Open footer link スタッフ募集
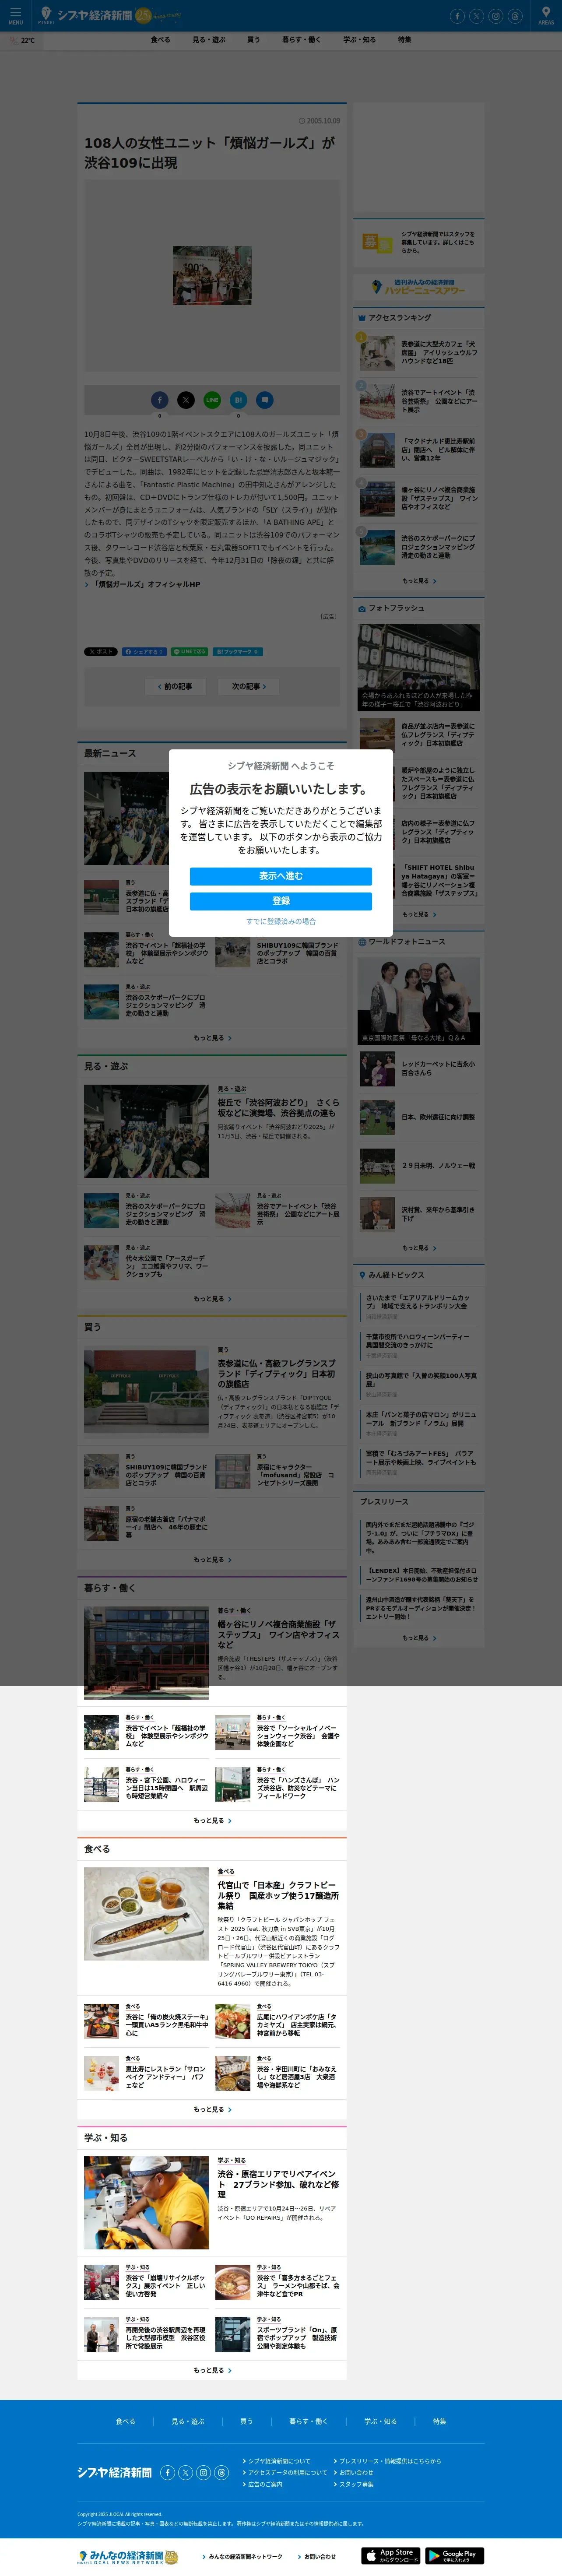Viewport: 562px width, 2576px height. point(356,2484)
